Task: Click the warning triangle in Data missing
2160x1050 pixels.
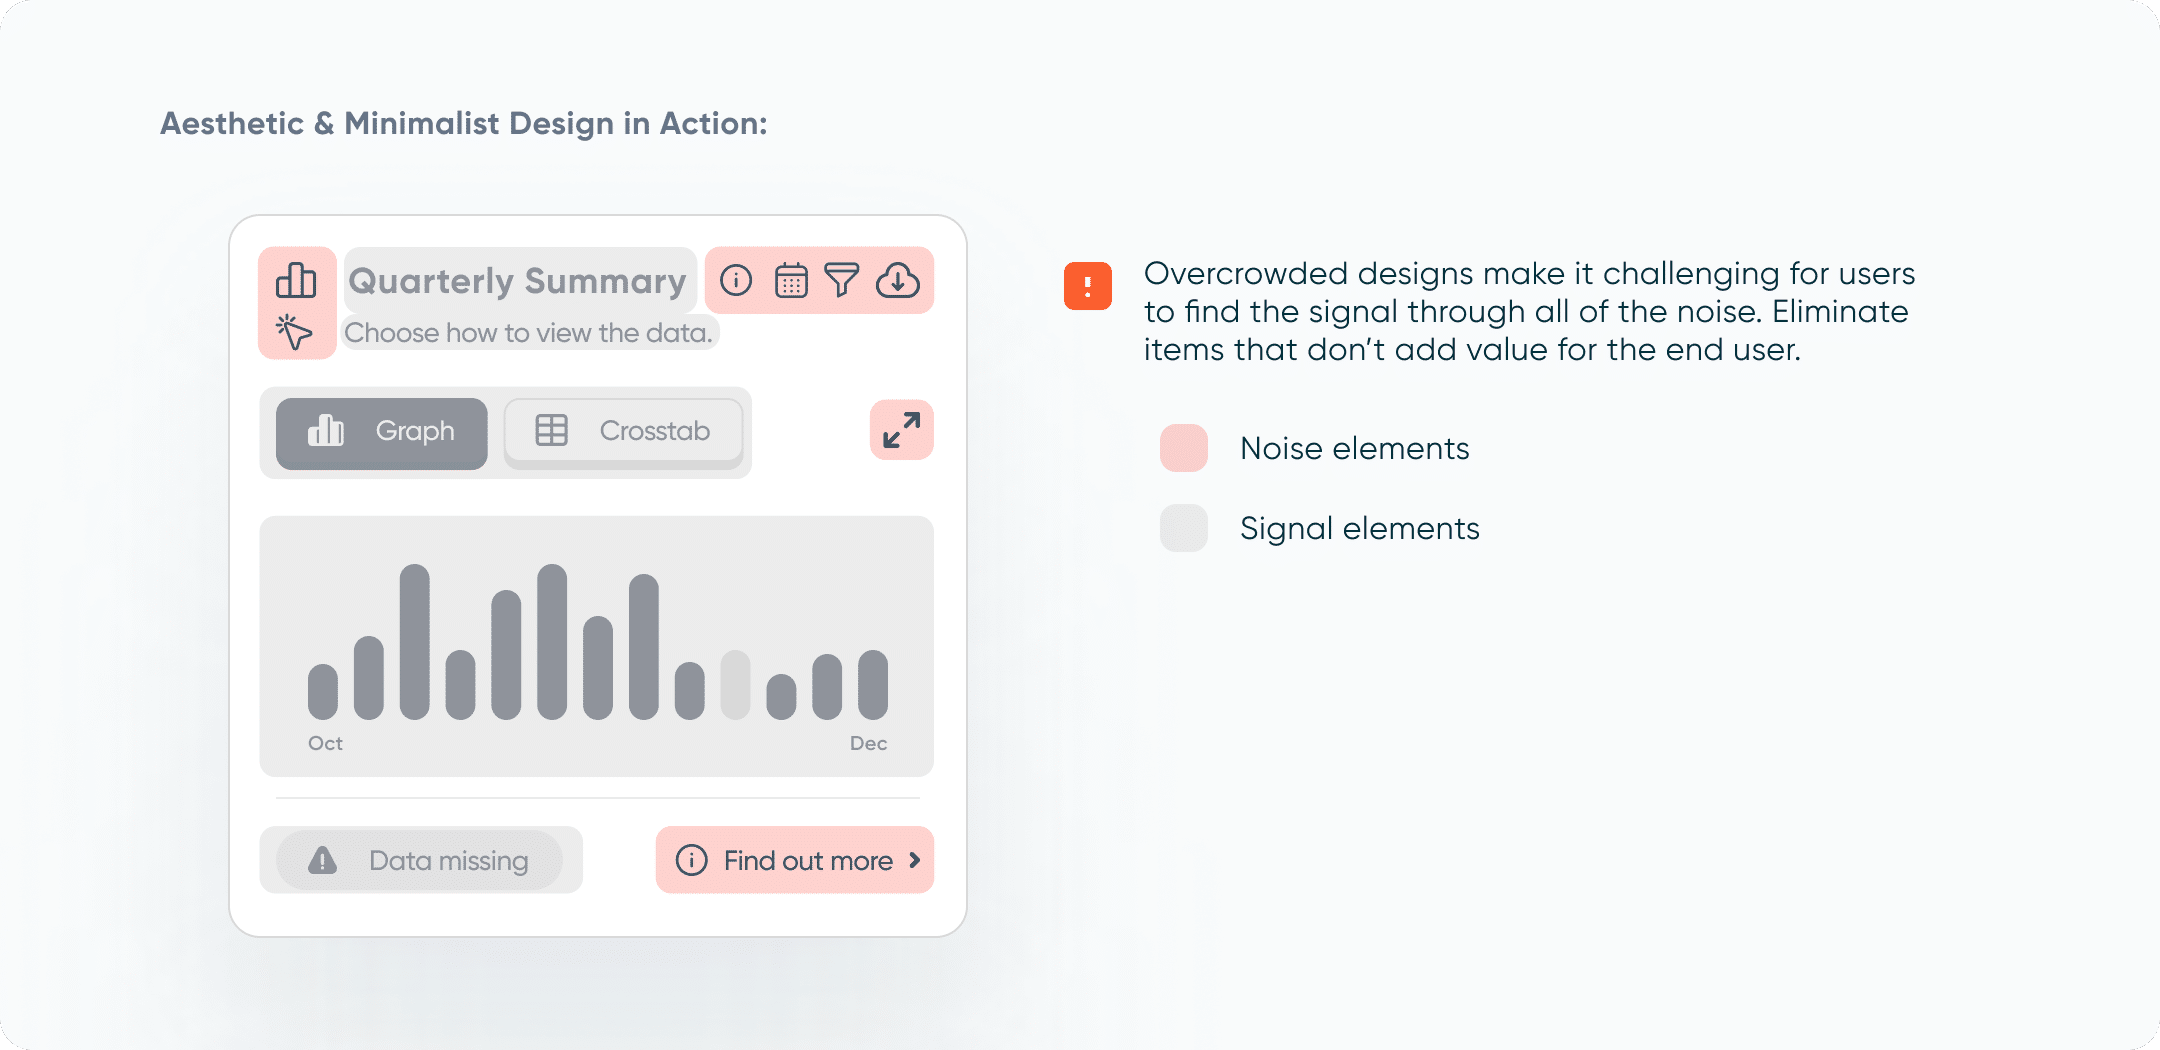Action: click(322, 860)
